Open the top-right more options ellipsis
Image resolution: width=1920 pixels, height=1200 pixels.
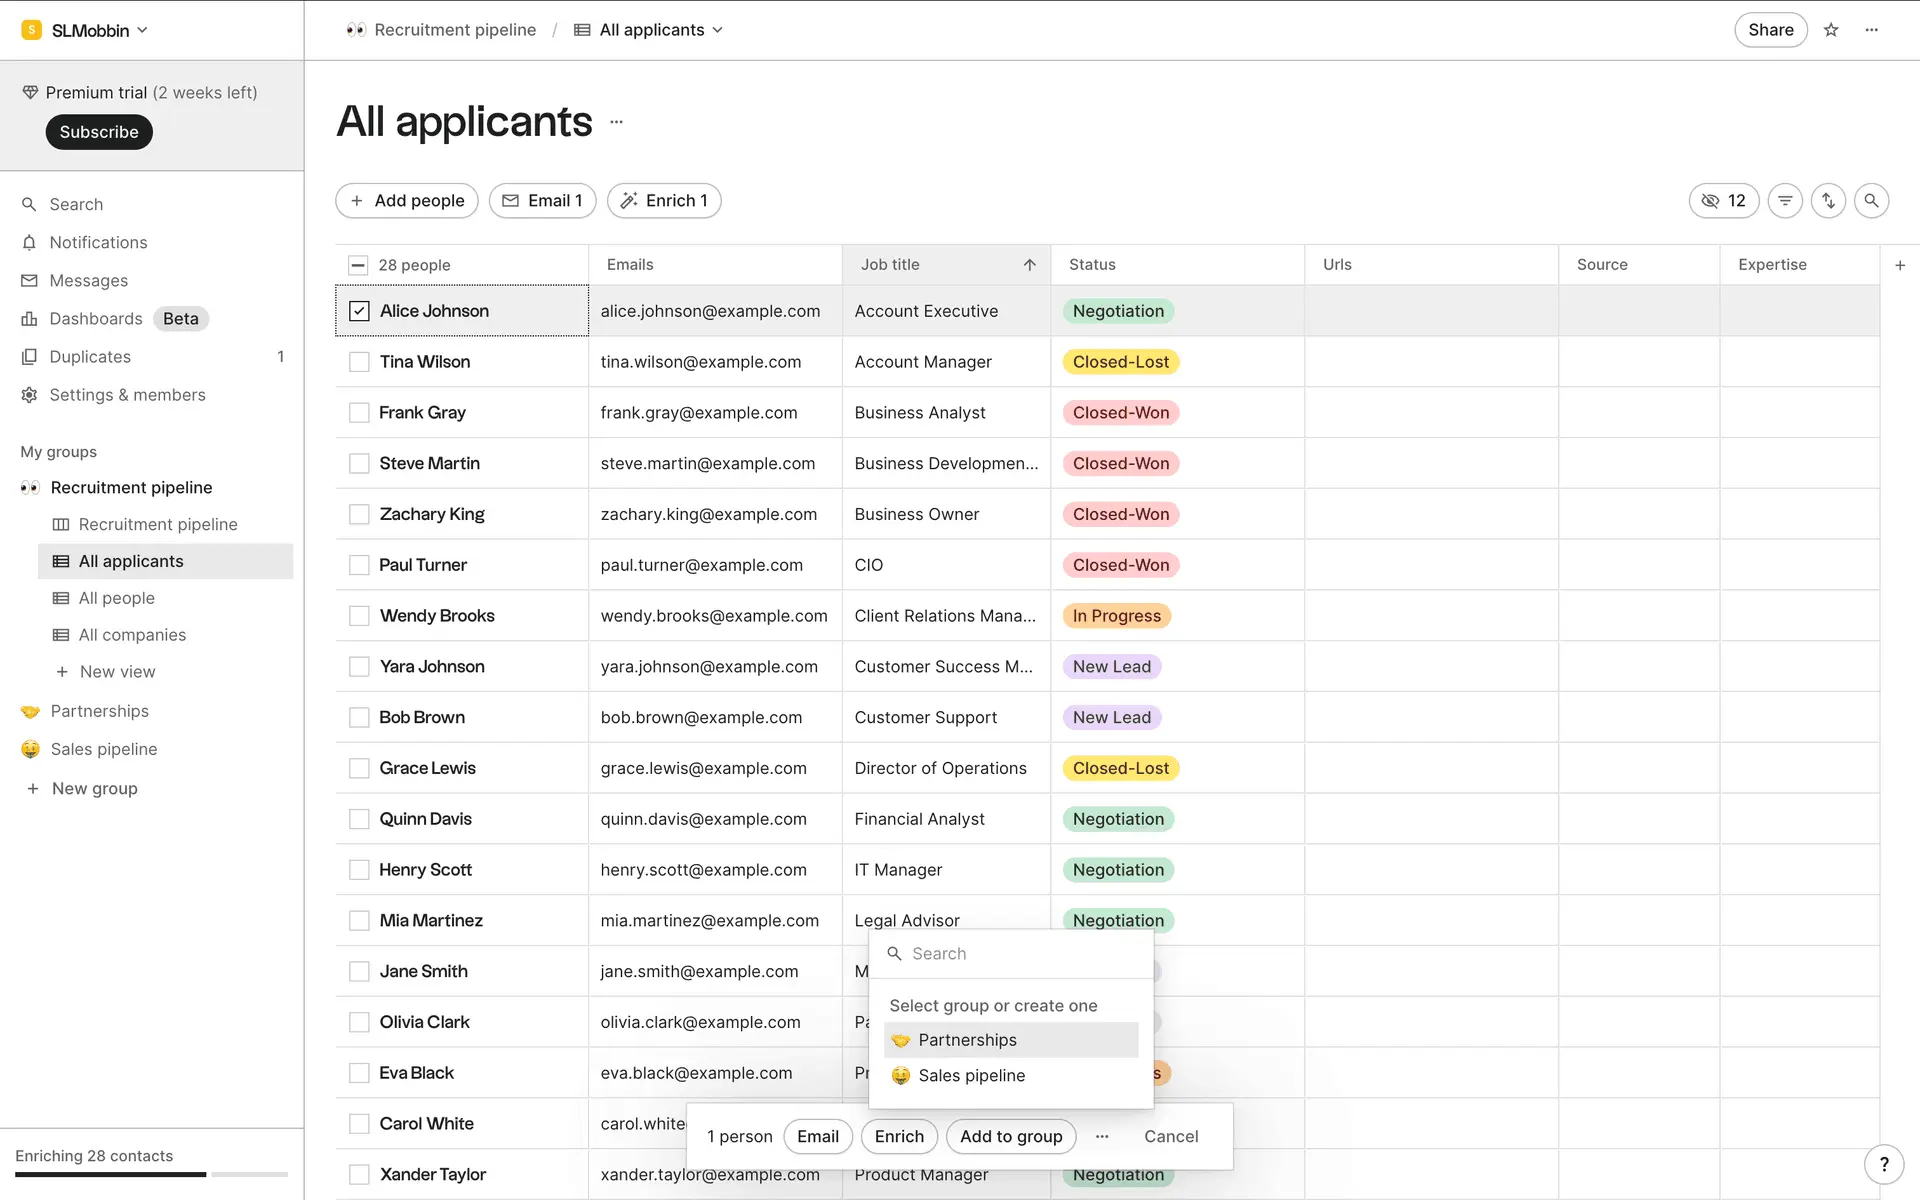coord(1872,30)
